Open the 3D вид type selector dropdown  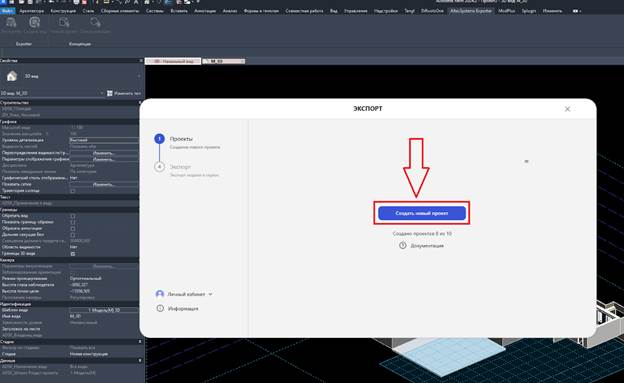tap(139, 76)
